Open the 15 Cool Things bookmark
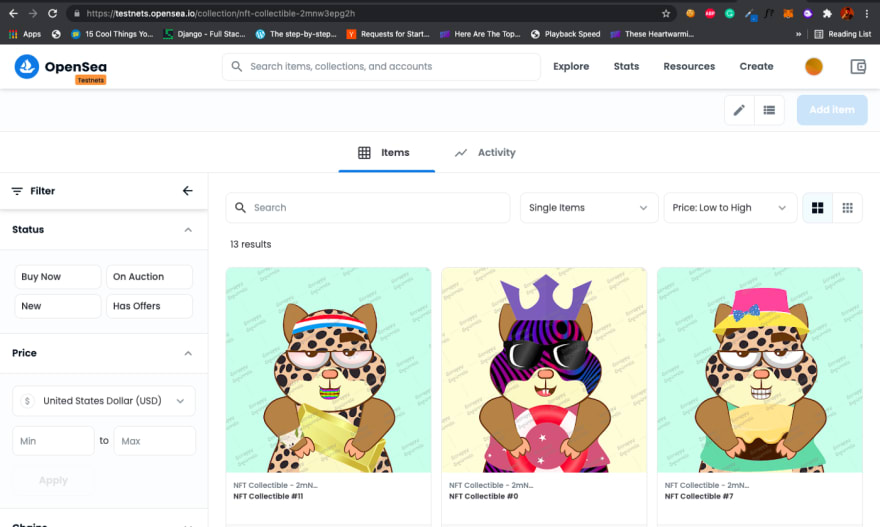This screenshot has height=527, width=880. 112,34
